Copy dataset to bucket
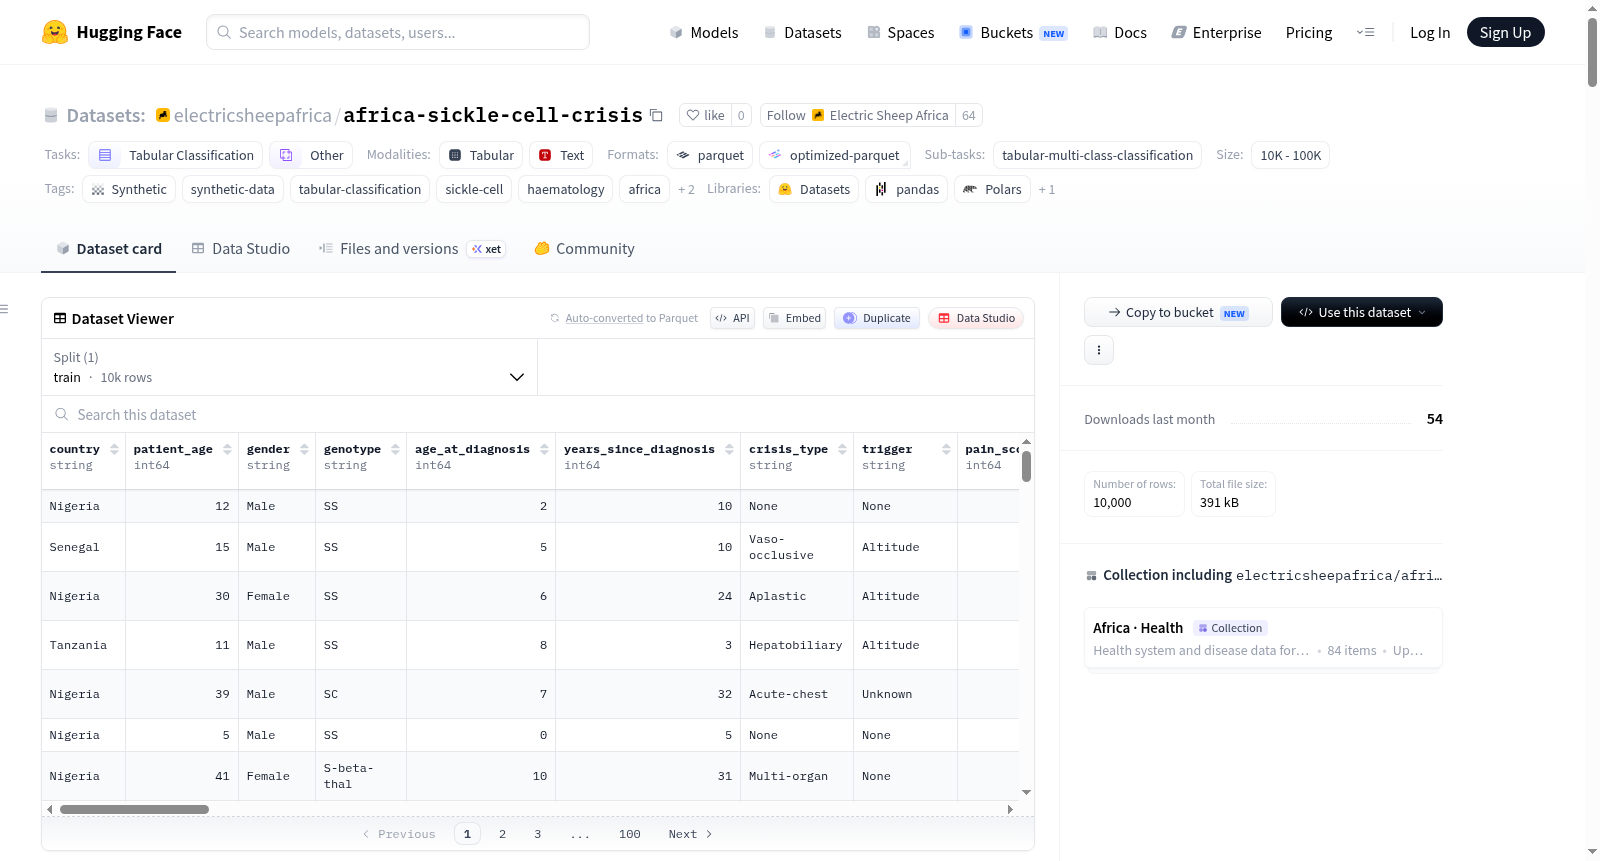Image resolution: width=1600 pixels, height=861 pixels. [1178, 312]
